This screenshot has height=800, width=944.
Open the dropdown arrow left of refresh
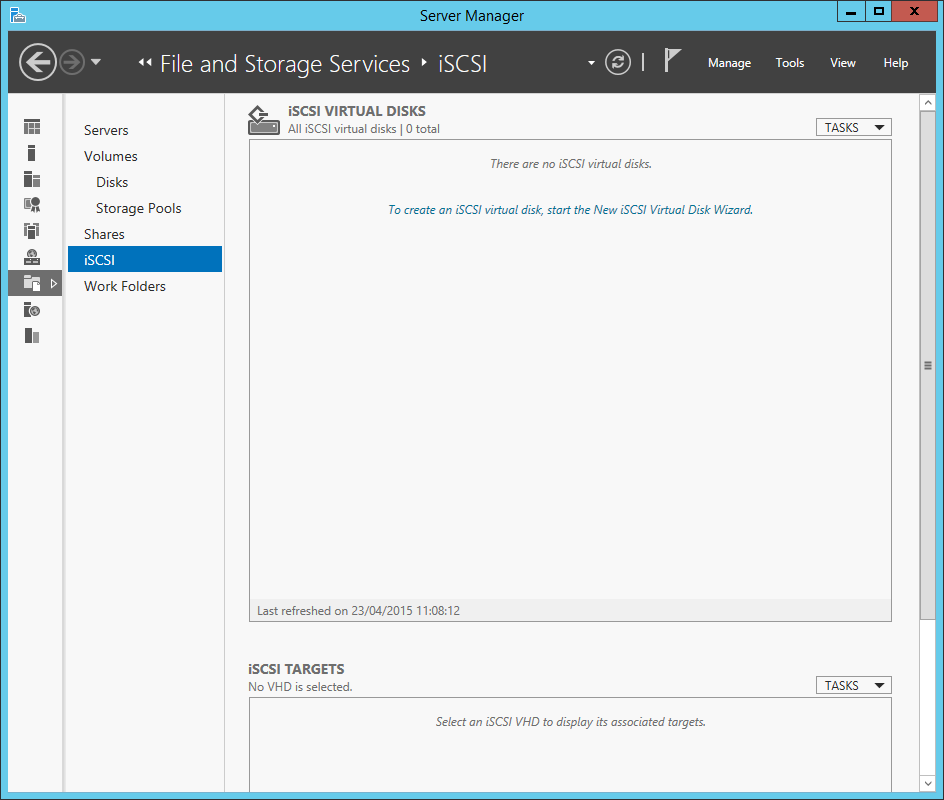[591, 63]
